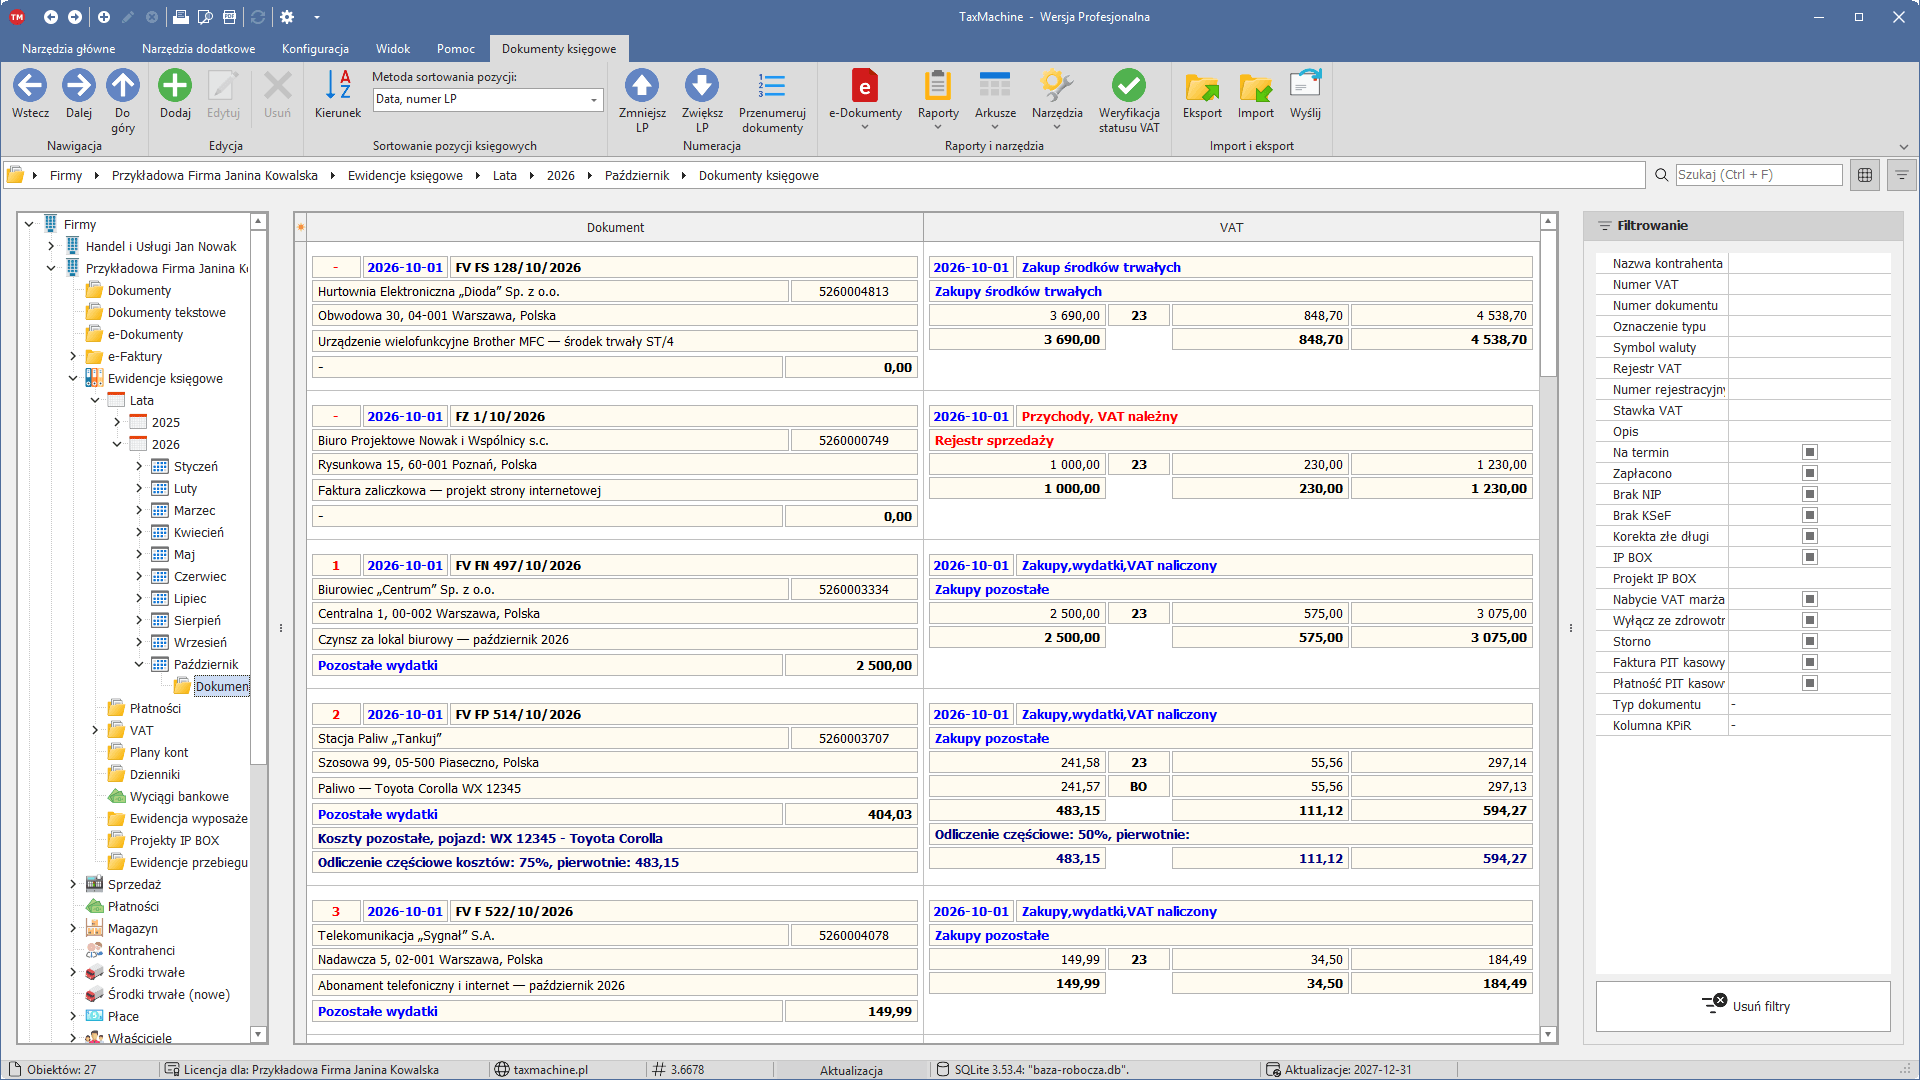
Task: Collapse the Październik tree node
Action: coord(139,664)
